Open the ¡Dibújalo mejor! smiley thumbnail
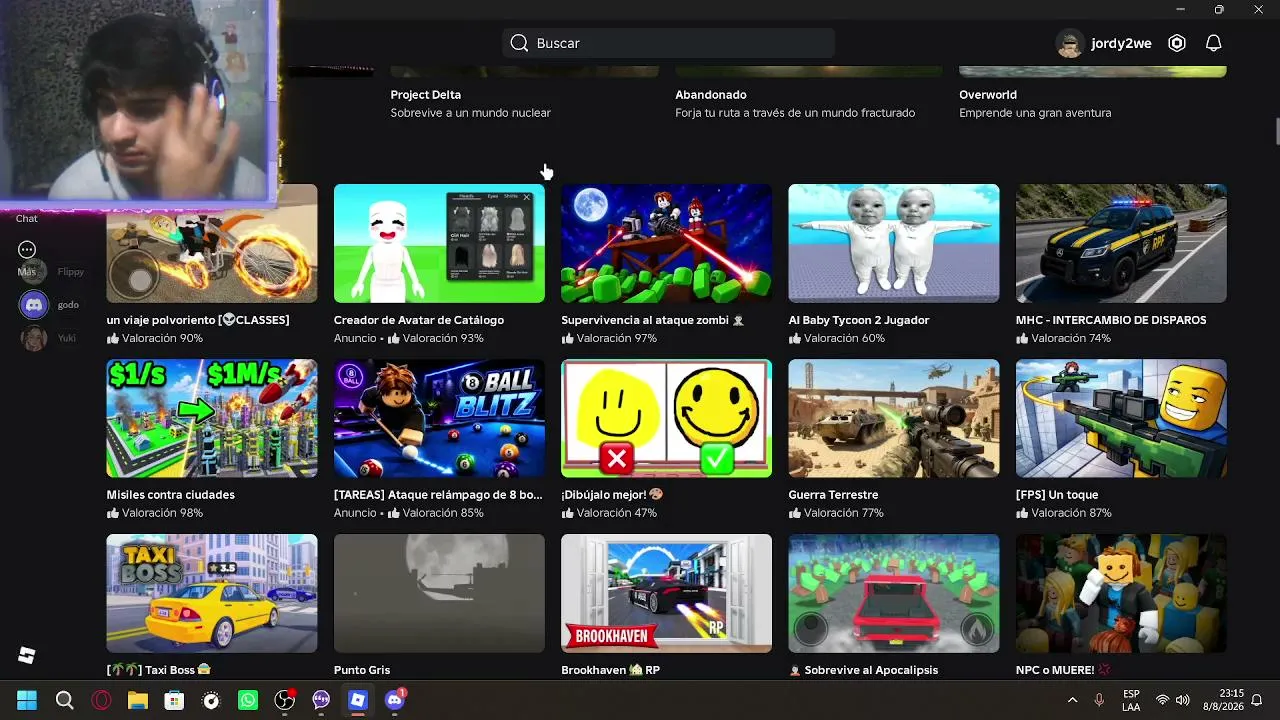 point(666,418)
